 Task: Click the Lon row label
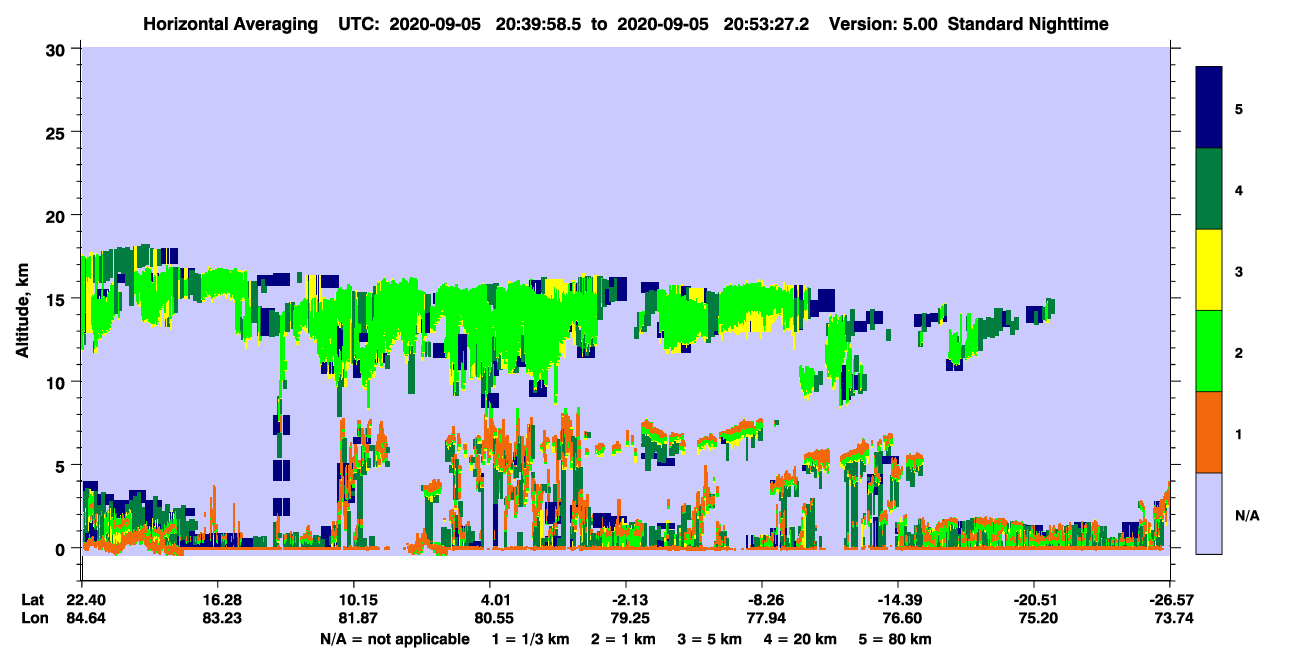tap(33, 618)
